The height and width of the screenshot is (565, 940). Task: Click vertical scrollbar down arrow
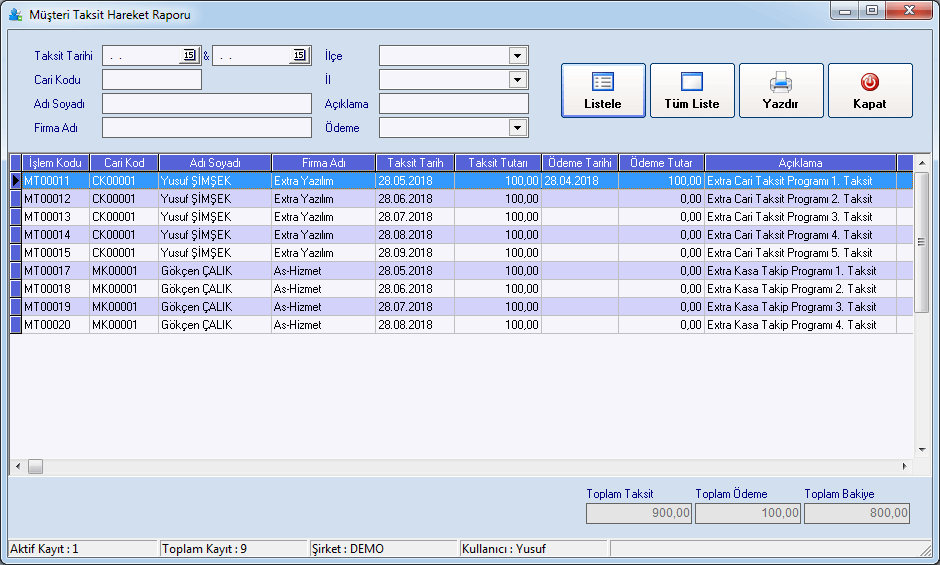pyautogui.click(x=922, y=450)
